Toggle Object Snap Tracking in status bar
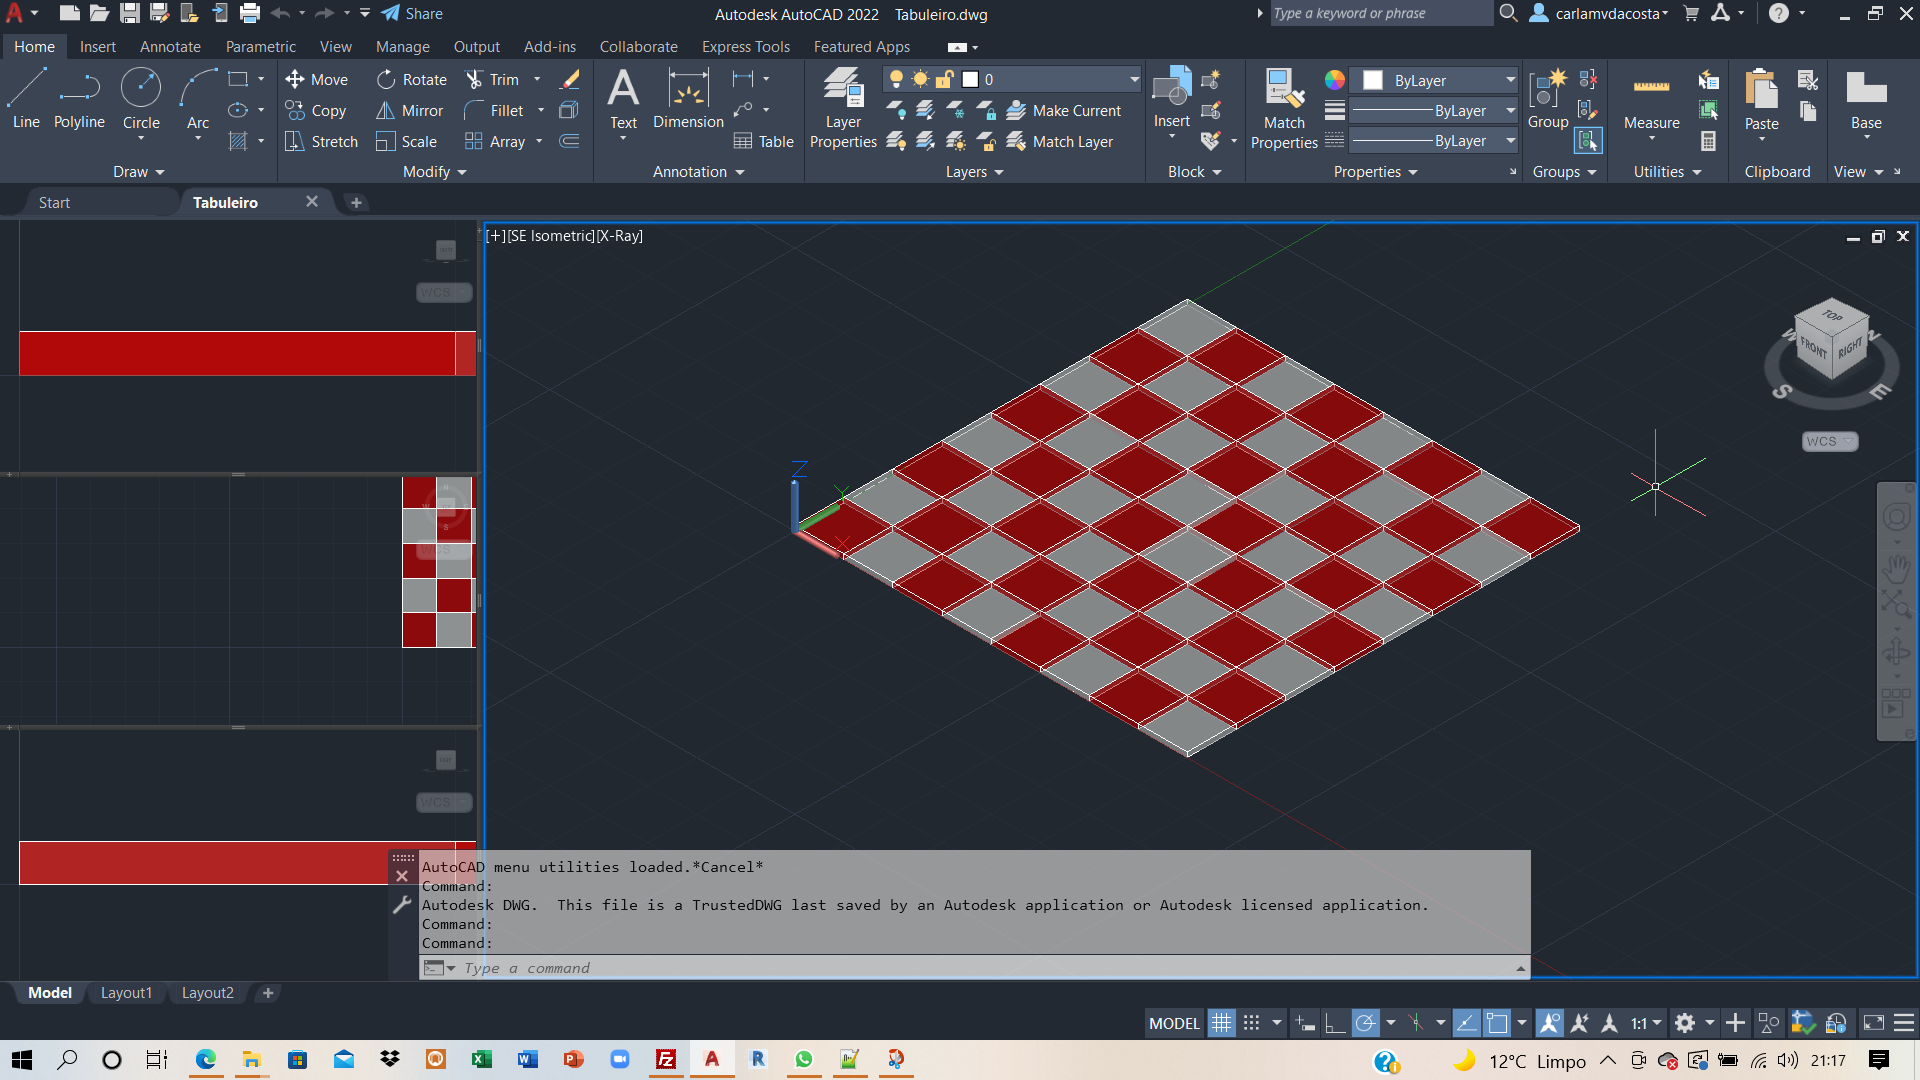This screenshot has width=1920, height=1080. (x=1466, y=1023)
